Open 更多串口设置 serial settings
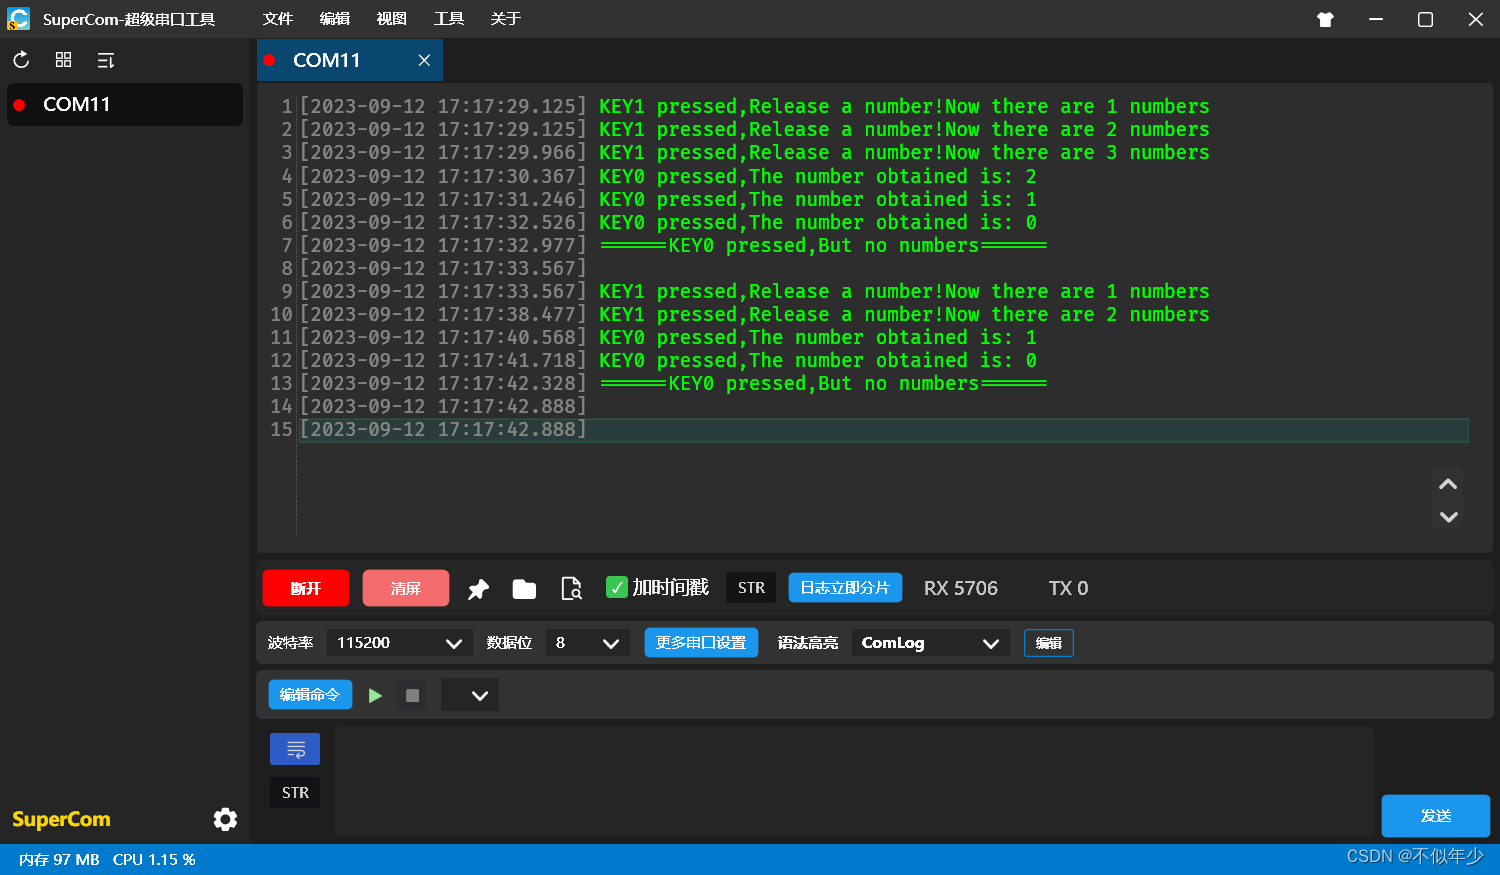This screenshot has width=1500, height=875. pyautogui.click(x=701, y=643)
